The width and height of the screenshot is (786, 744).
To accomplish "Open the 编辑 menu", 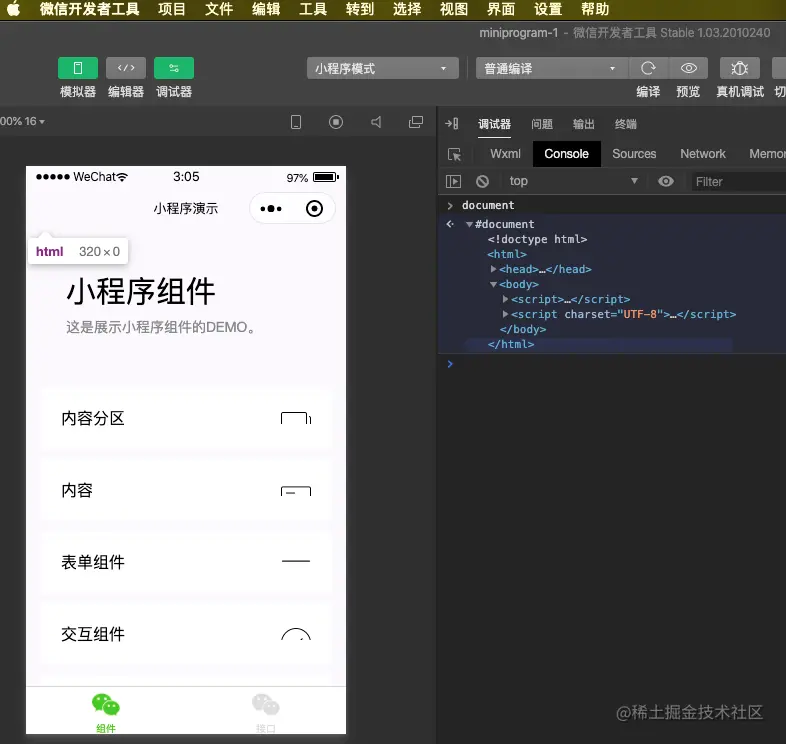I will (266, 9).
